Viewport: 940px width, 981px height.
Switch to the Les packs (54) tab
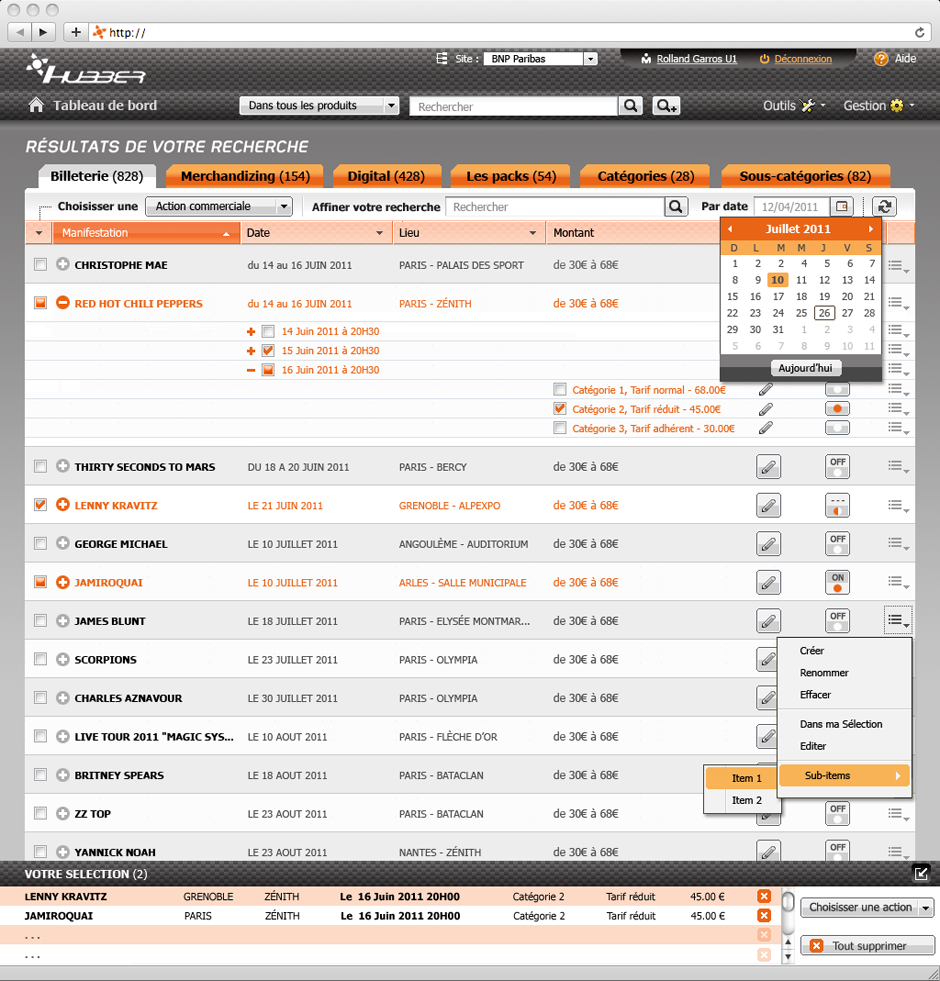[x=511, y=176]
